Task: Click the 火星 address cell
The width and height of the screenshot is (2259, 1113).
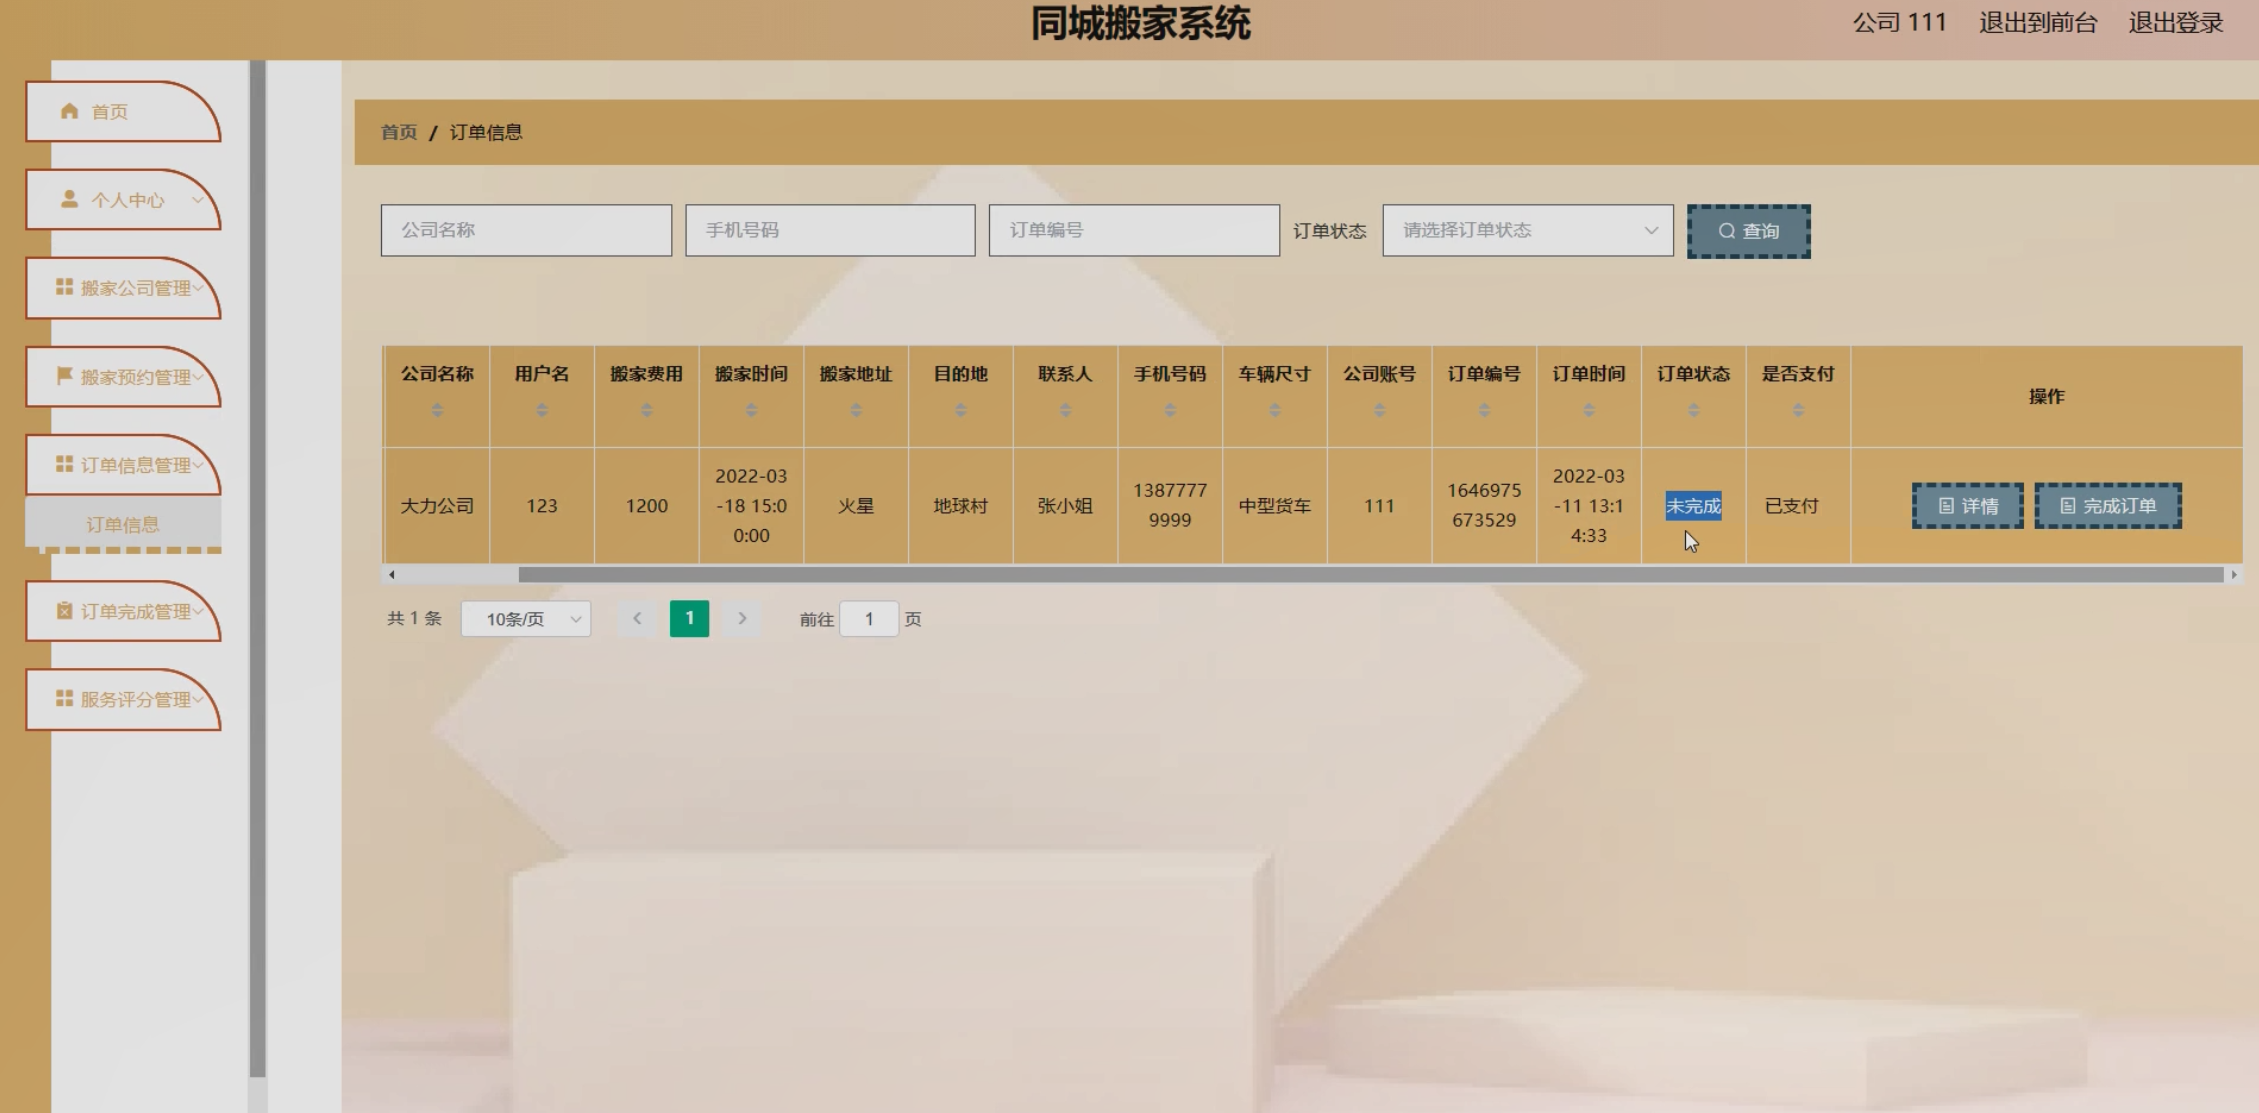Action: click(x=856, y=506)
